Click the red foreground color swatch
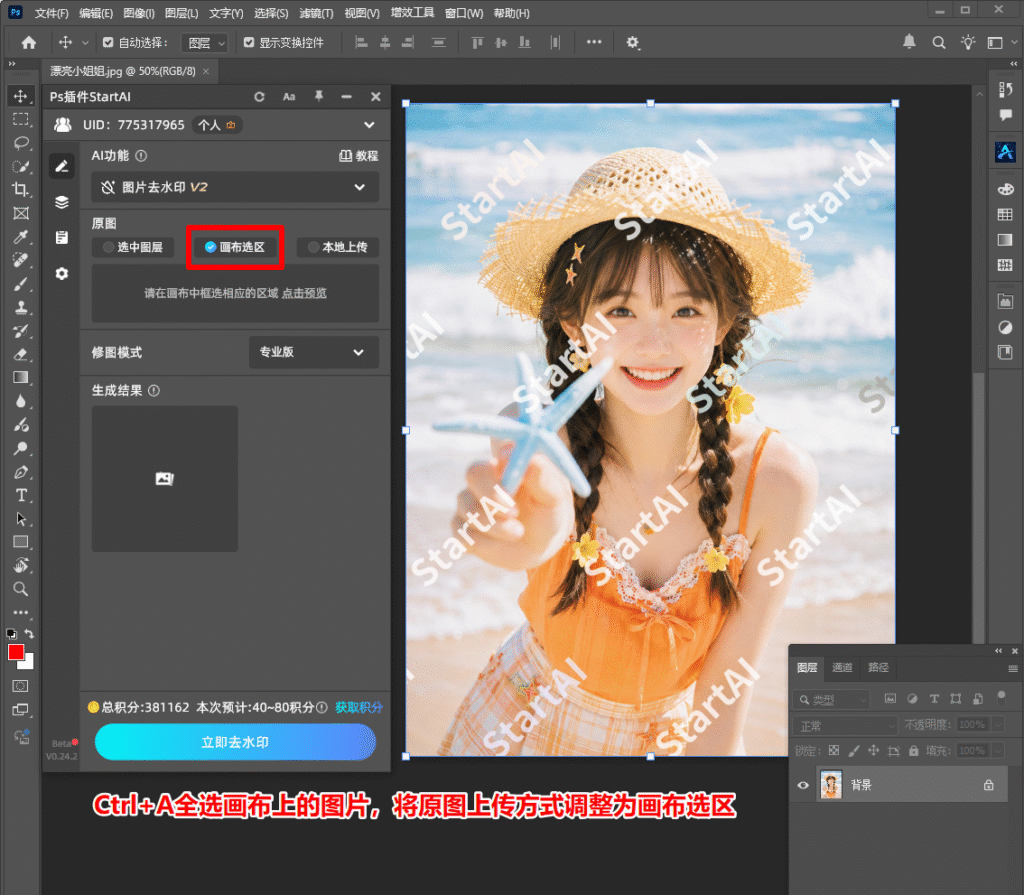The width and height of the screenshot is (1024, 895). [x=14, y=651]
